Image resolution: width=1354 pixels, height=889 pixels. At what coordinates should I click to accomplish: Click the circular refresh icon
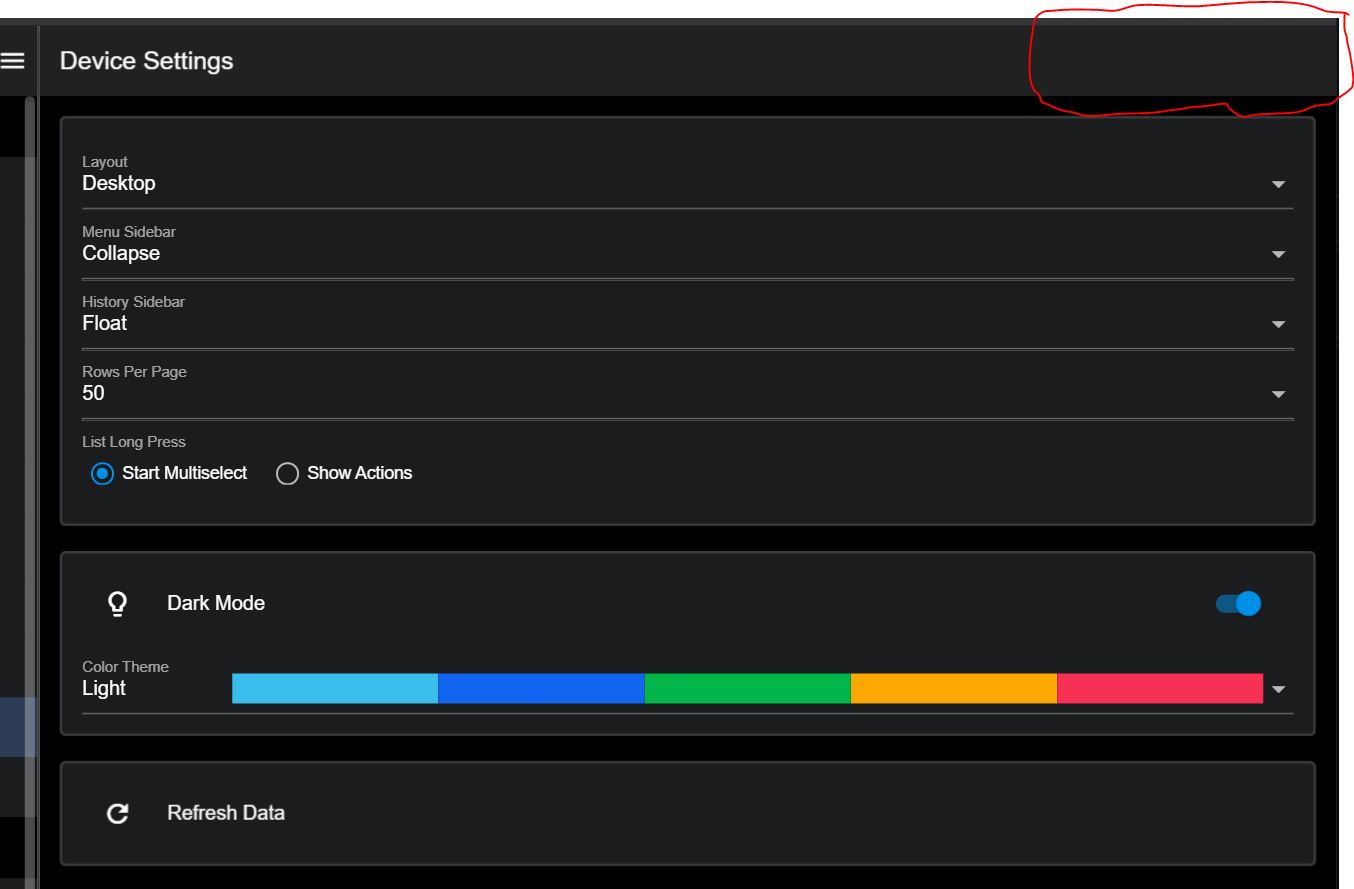117,813
